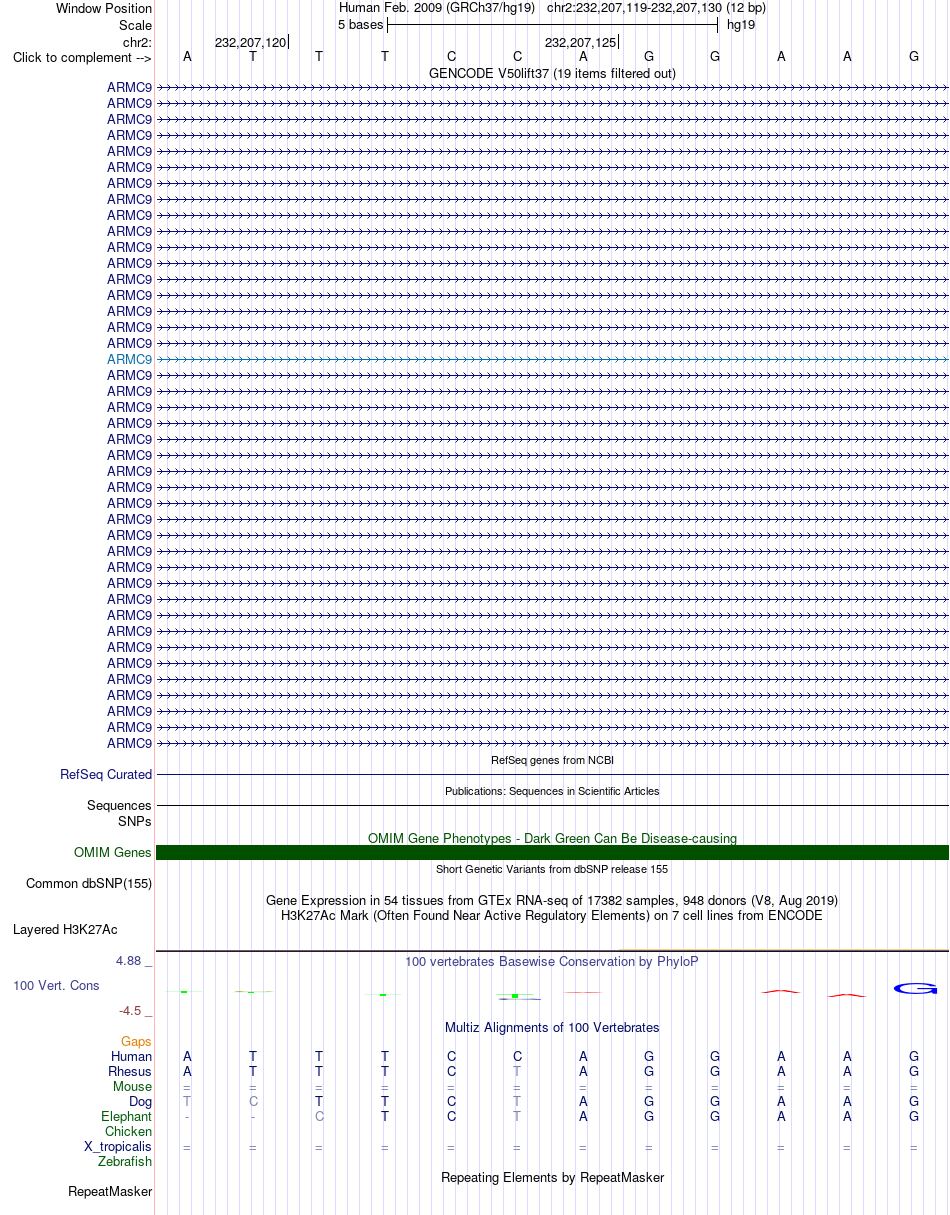Screen dimensions: 950x1215
Task: Select the "Elephant" alignment row label
Action: (x=126, y=1116)
